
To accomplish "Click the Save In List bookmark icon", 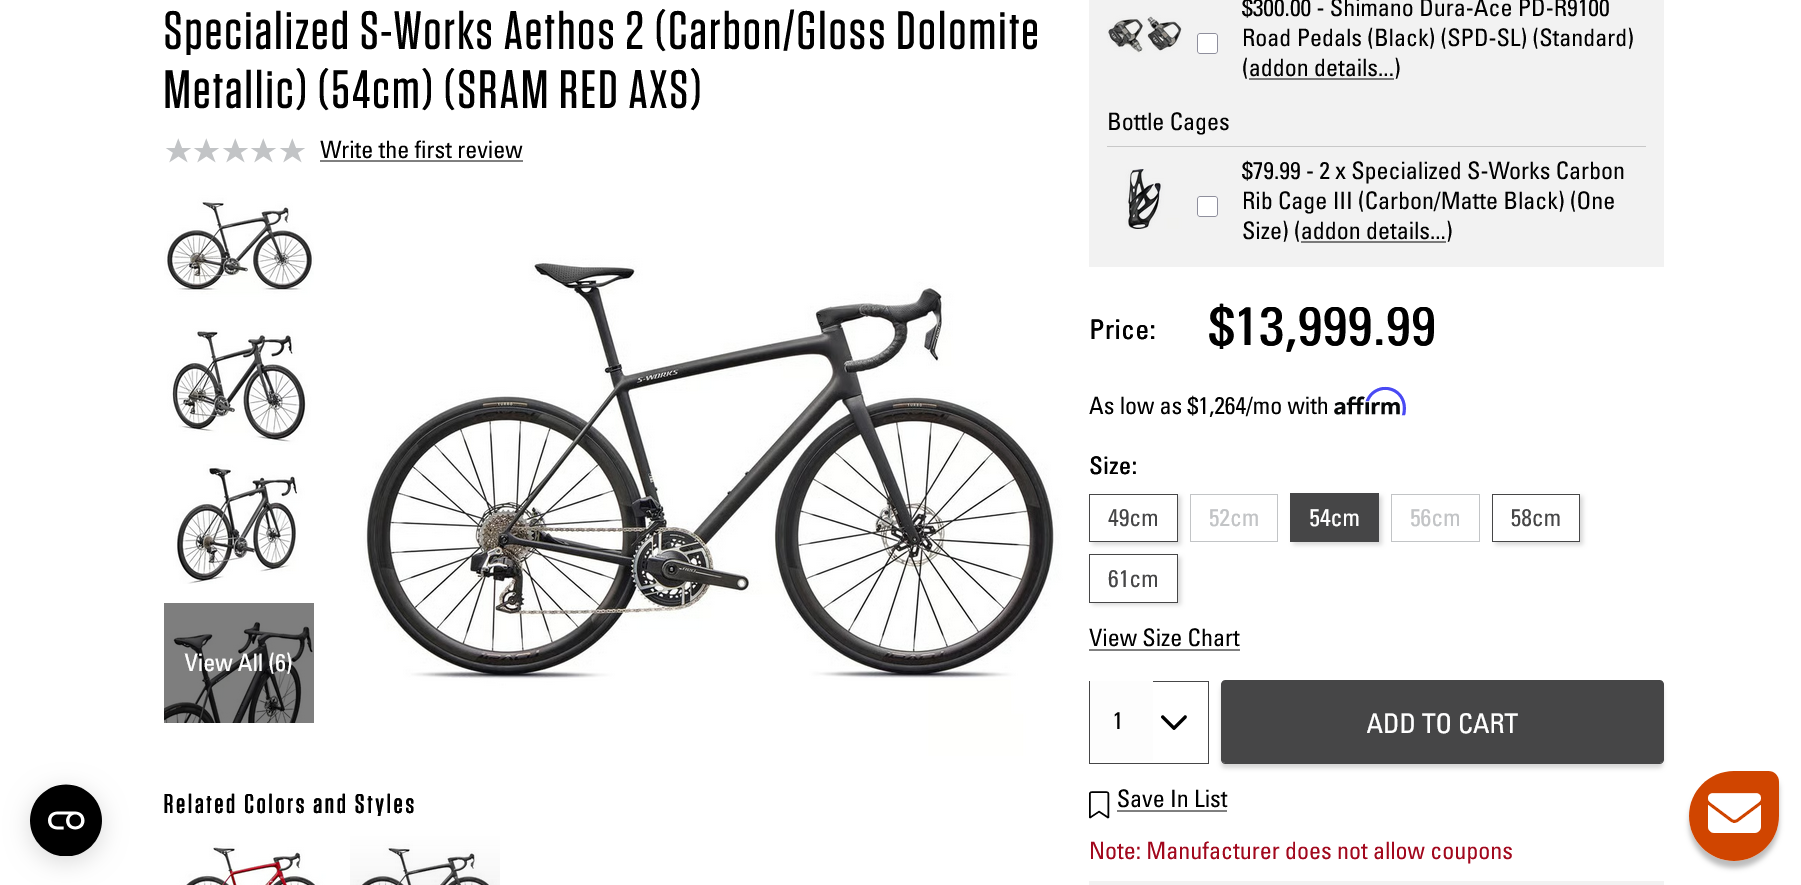I will click(1099, 804).
